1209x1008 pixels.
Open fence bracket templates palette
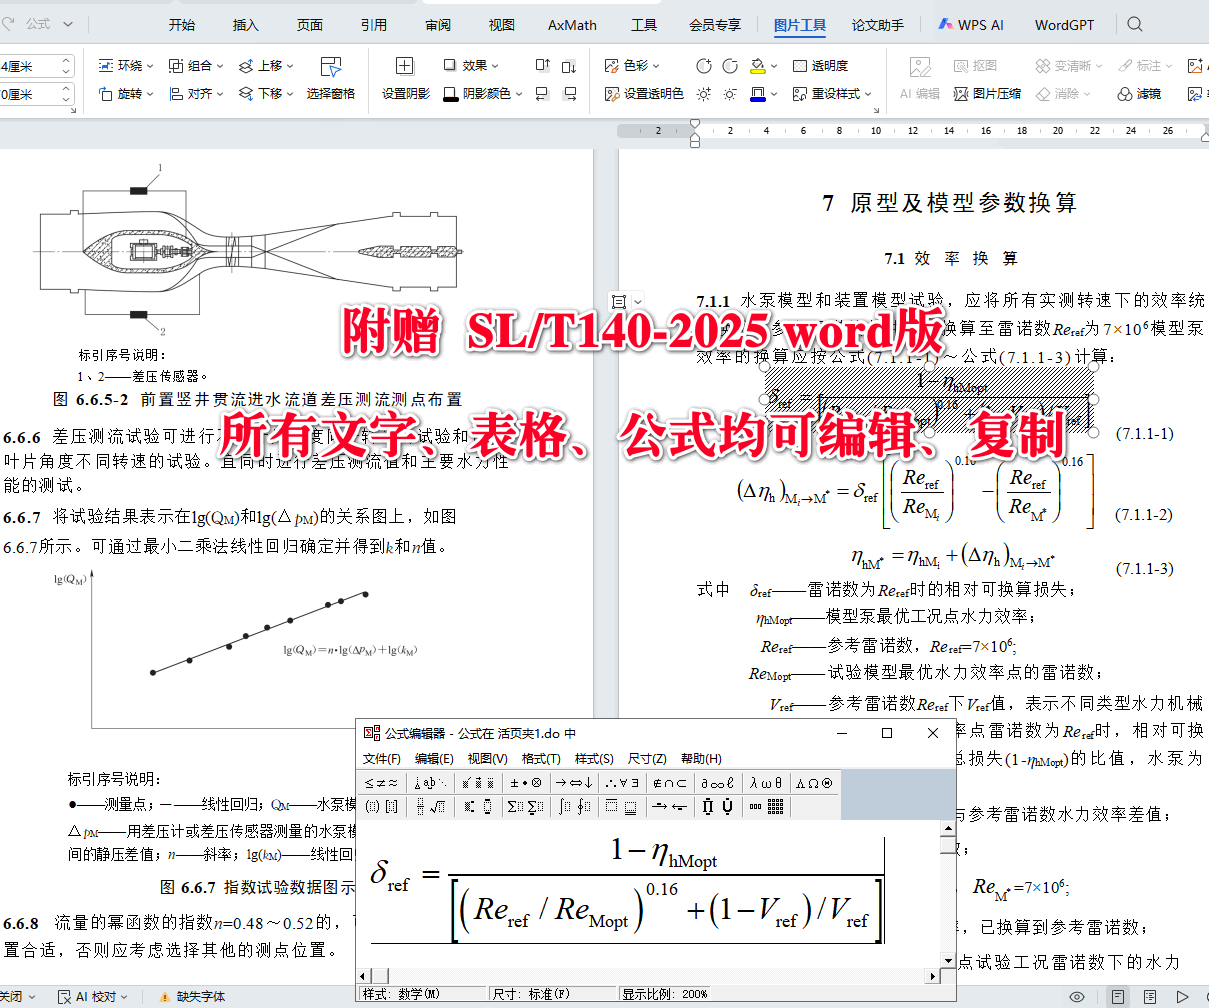[x=381, y=806]
